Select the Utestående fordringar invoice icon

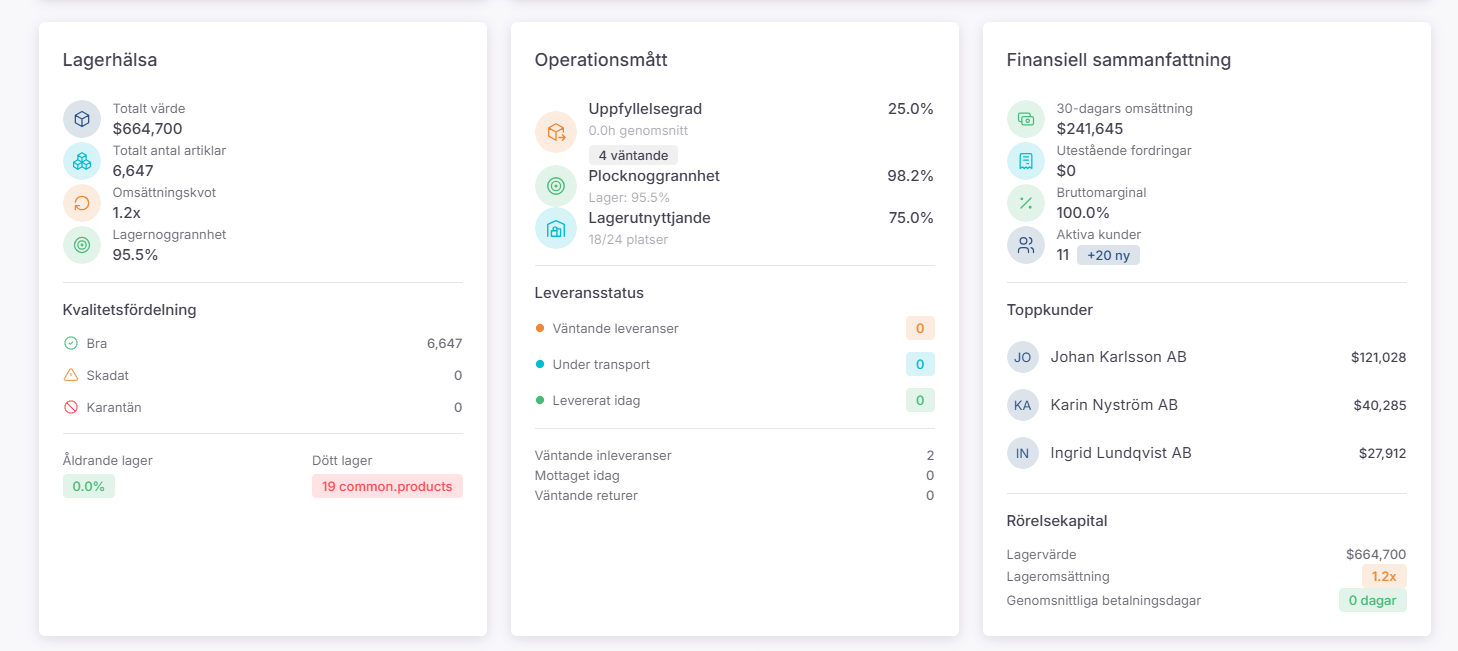[1025, 160]
